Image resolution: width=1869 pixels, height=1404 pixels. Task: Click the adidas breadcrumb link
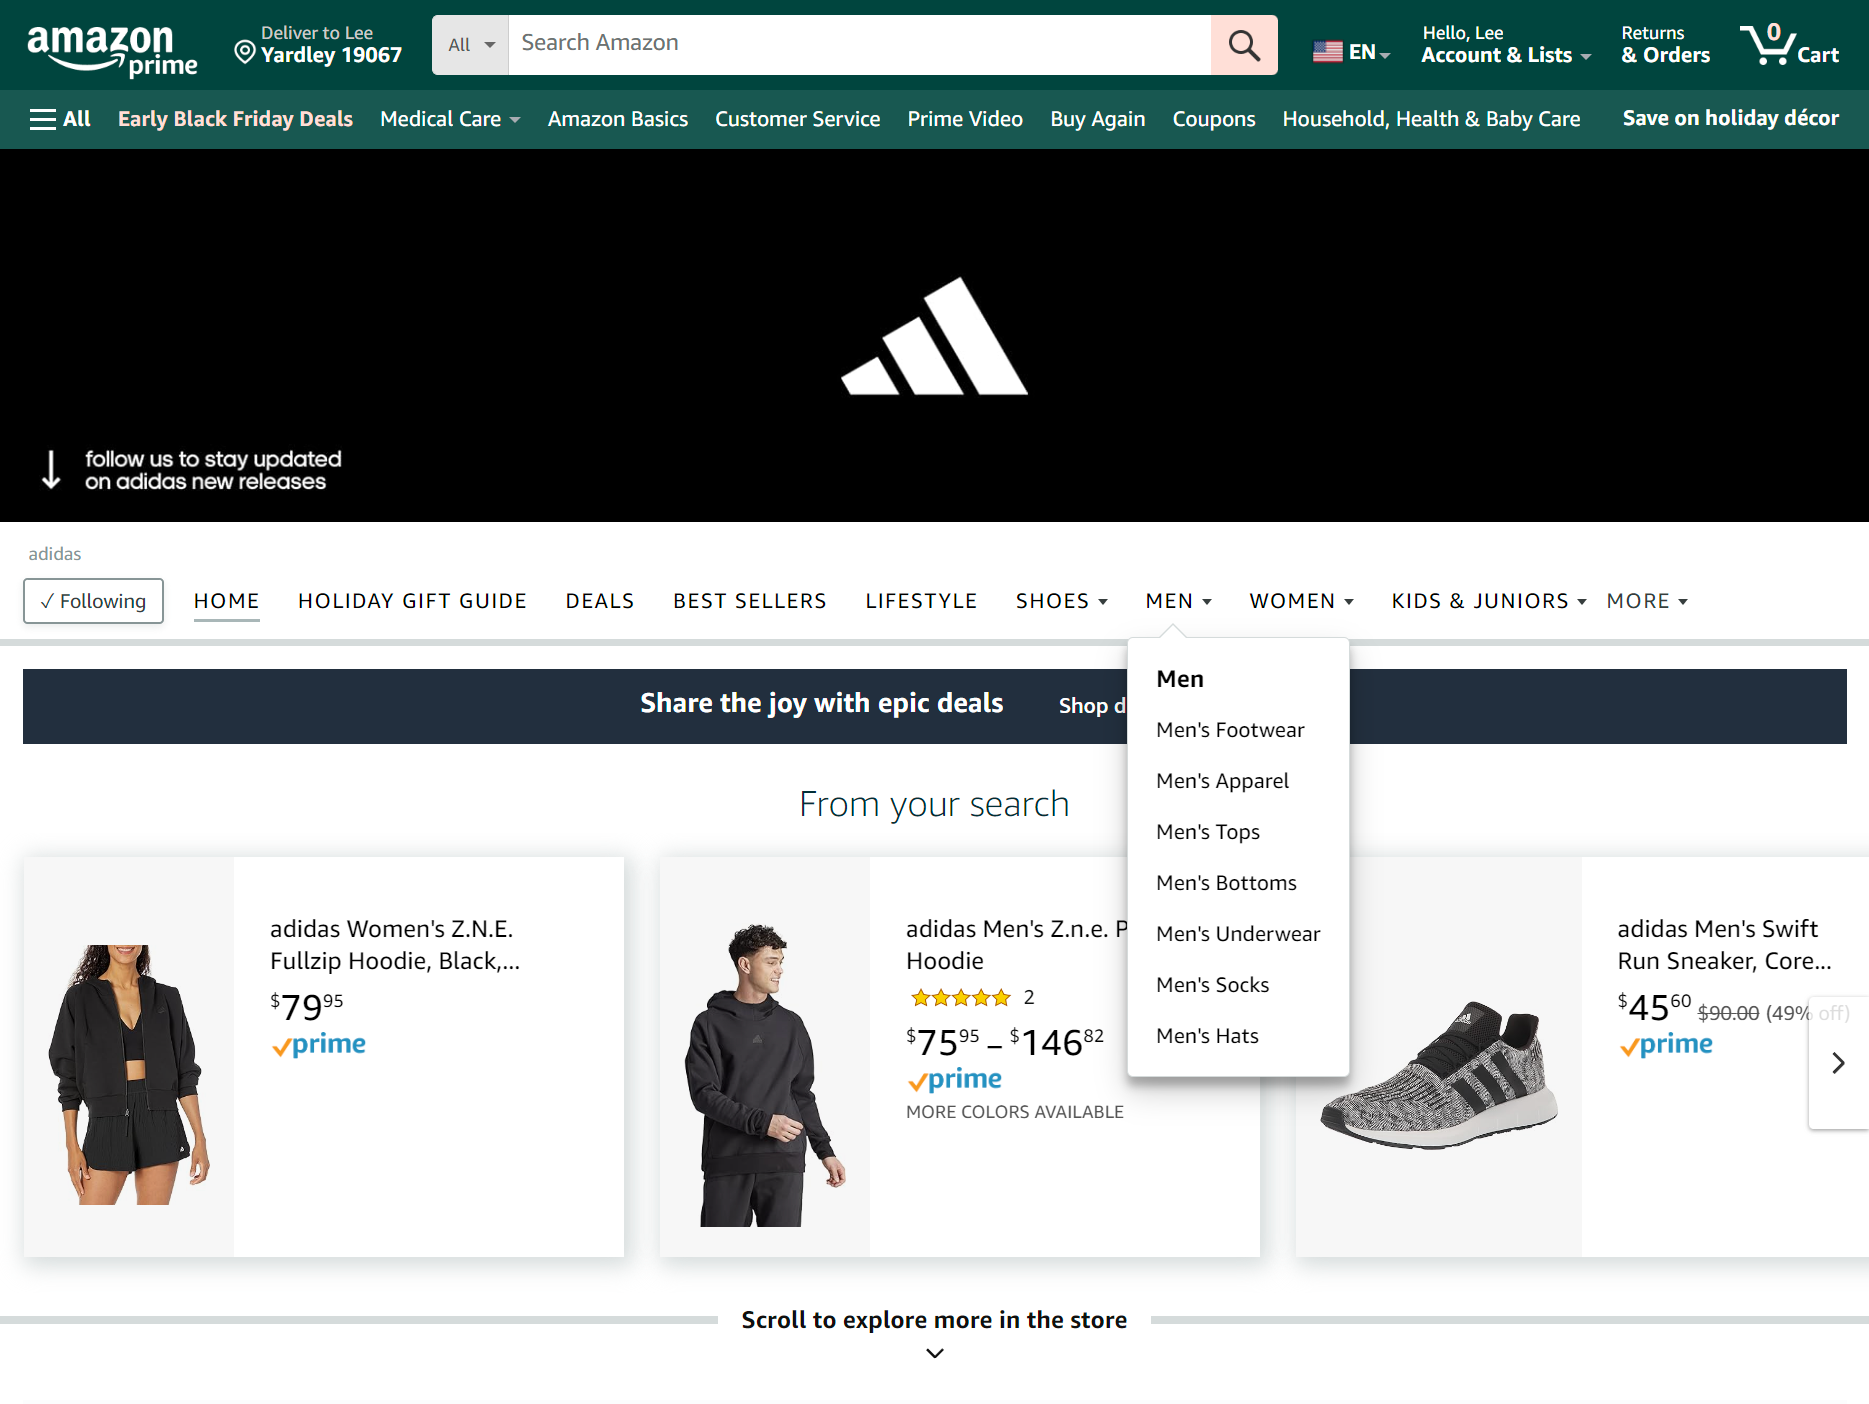(x=54, y=554)
